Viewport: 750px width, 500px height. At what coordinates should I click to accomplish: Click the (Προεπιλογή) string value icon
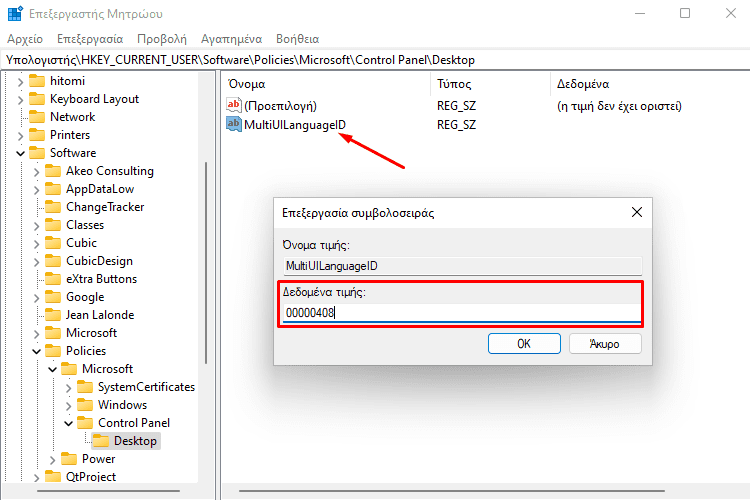[233, 105]
